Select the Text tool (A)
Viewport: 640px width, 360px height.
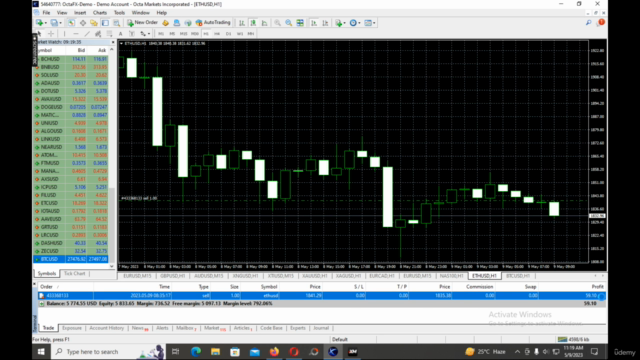(x=120, y=34)
